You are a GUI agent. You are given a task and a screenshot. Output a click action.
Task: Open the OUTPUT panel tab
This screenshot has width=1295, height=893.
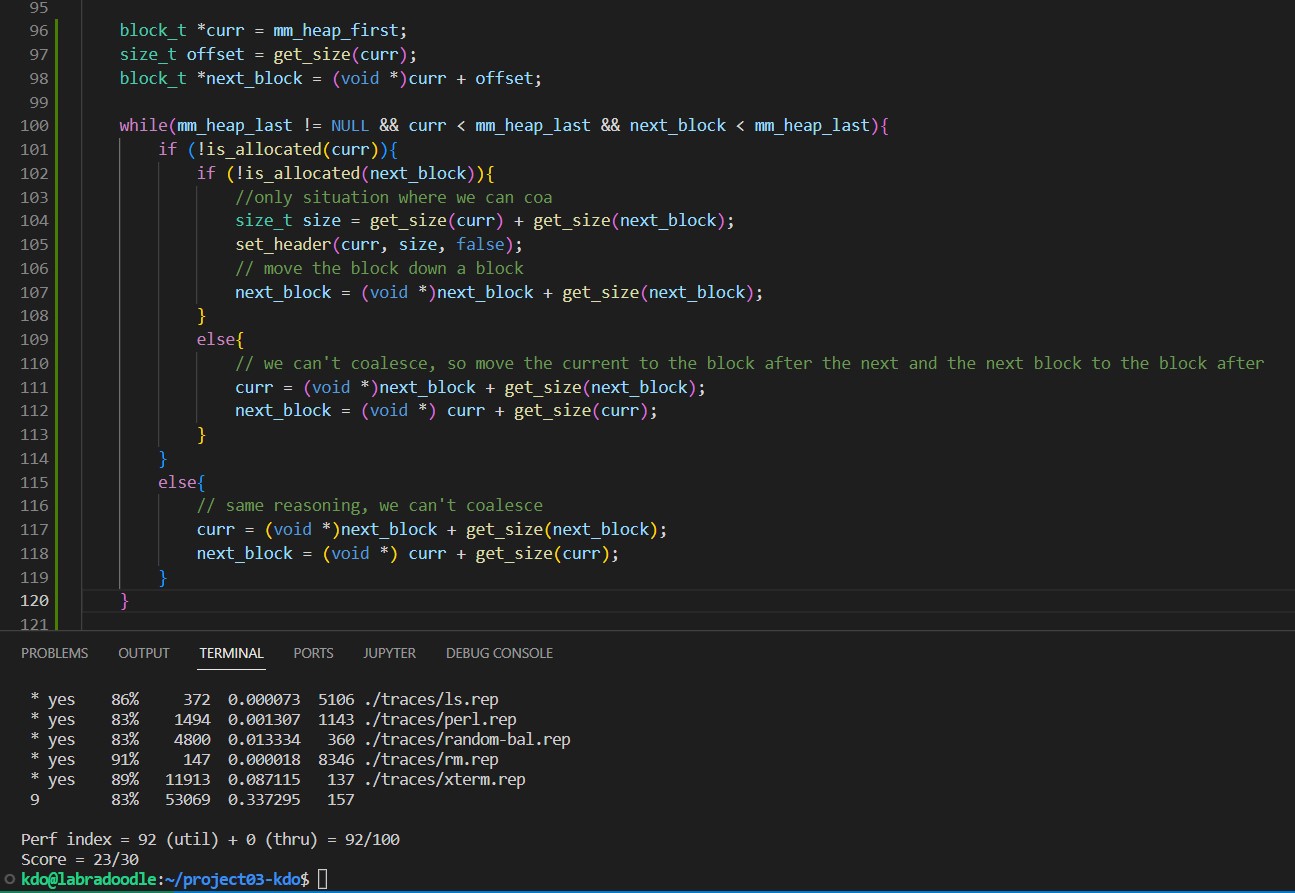(144, 653)
